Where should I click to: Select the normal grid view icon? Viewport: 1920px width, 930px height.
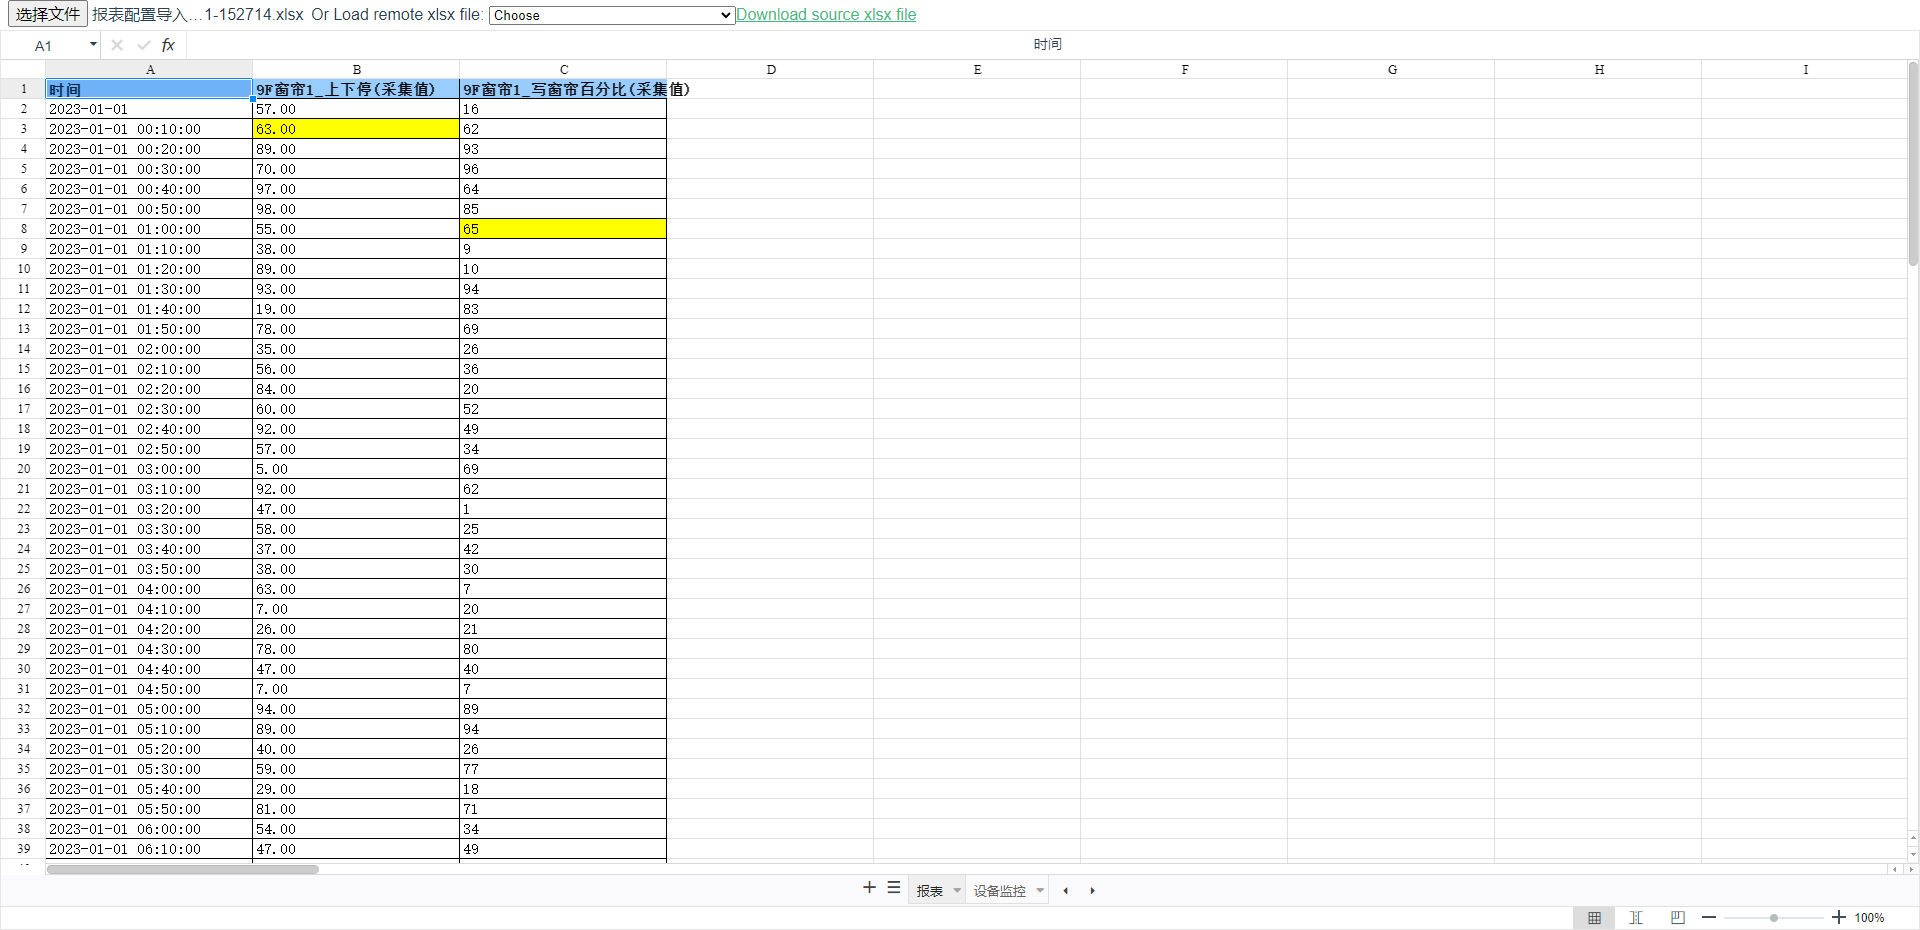coord(1594,917)
